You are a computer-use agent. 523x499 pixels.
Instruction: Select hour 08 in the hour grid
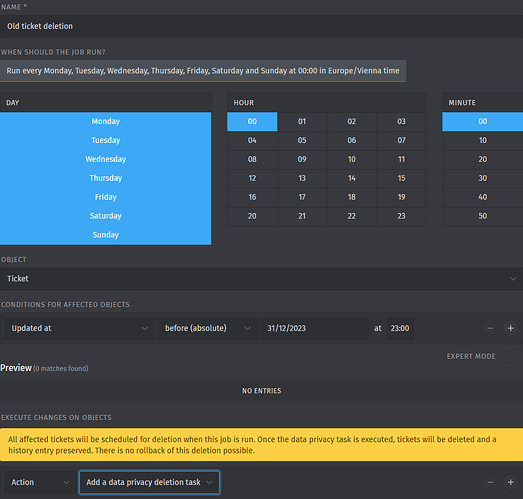(x=252, y=159)
